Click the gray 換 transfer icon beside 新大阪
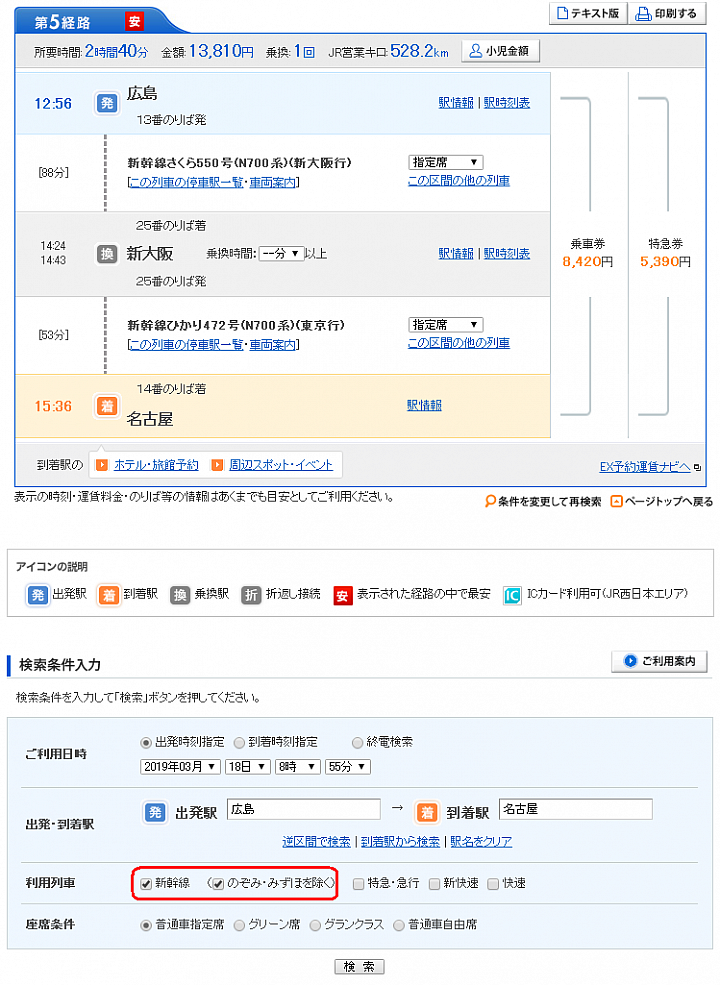 point(107,254)
